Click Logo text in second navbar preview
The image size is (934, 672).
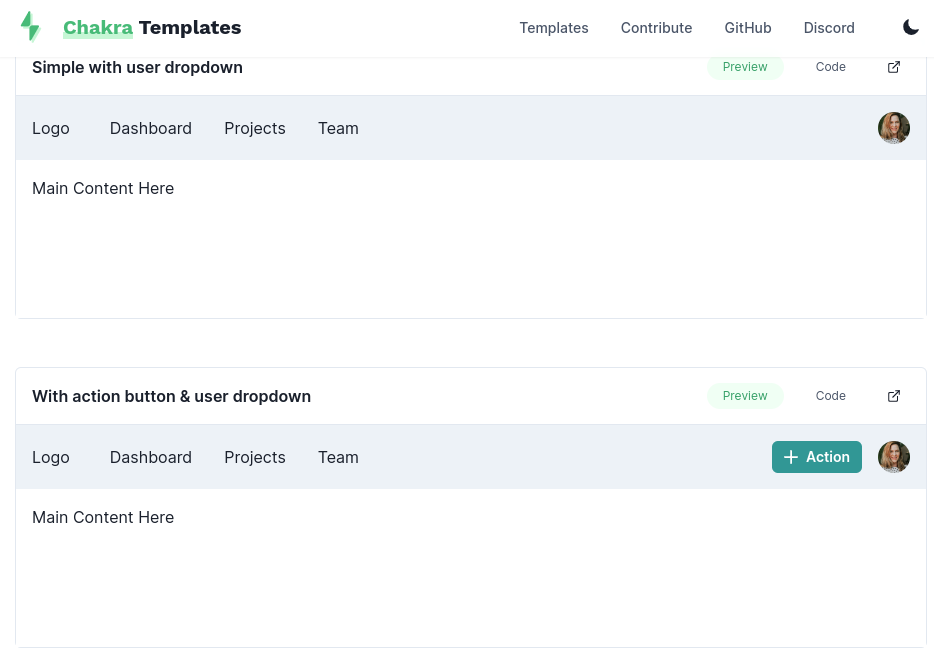[x=51, y=457]
